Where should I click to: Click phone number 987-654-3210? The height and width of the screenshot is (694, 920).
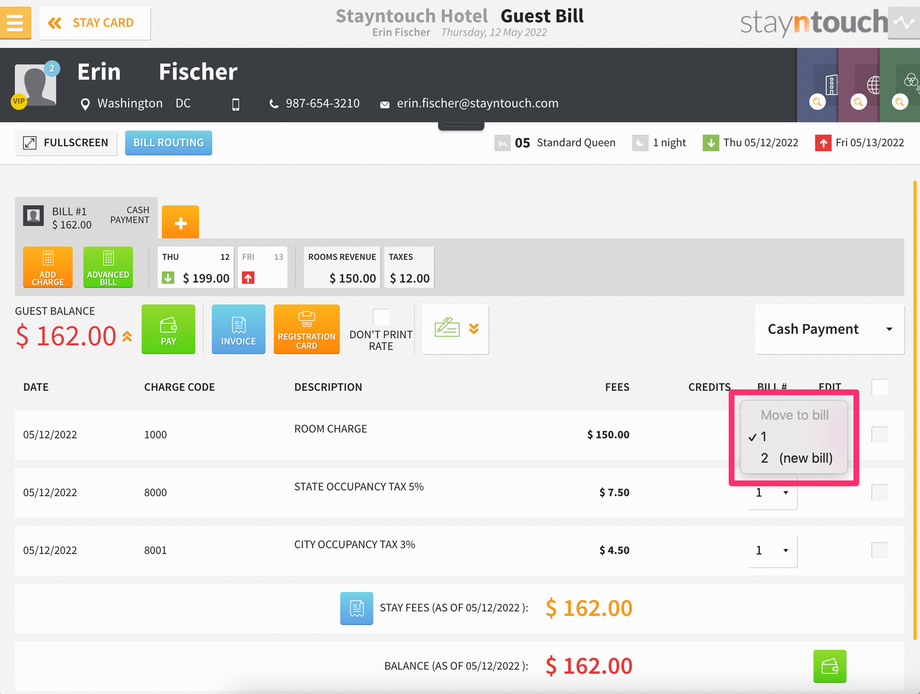coord(323,104)
